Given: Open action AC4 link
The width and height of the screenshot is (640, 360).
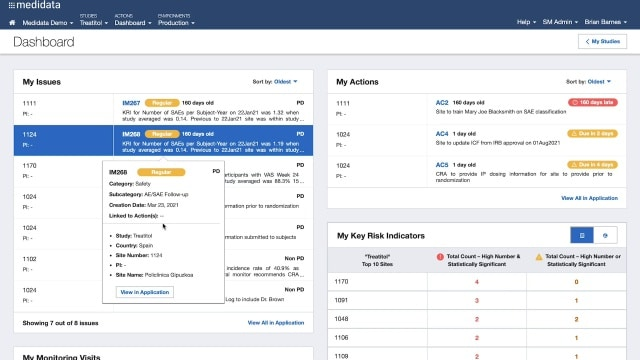Looking at the screenshot, I should (442, 134).
